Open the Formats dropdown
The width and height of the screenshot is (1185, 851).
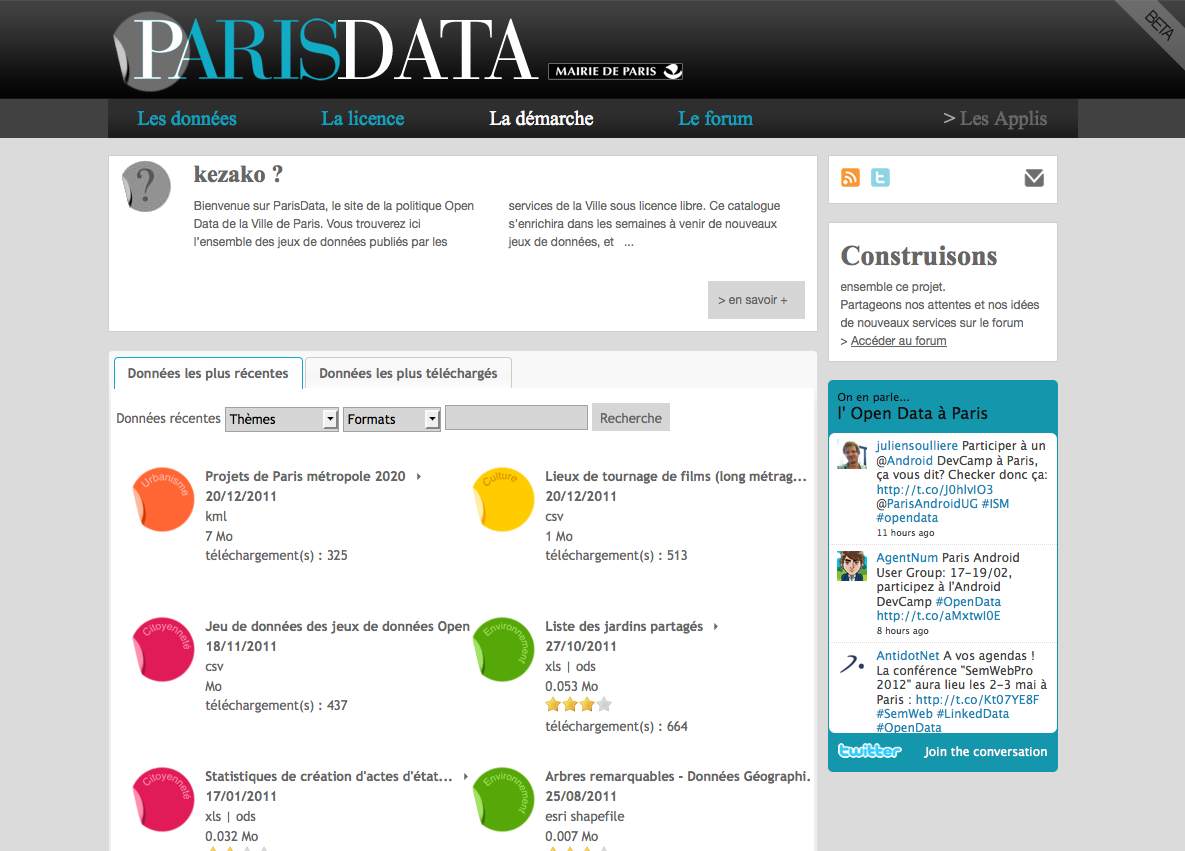pyautogui.click(x=392, y=419)
